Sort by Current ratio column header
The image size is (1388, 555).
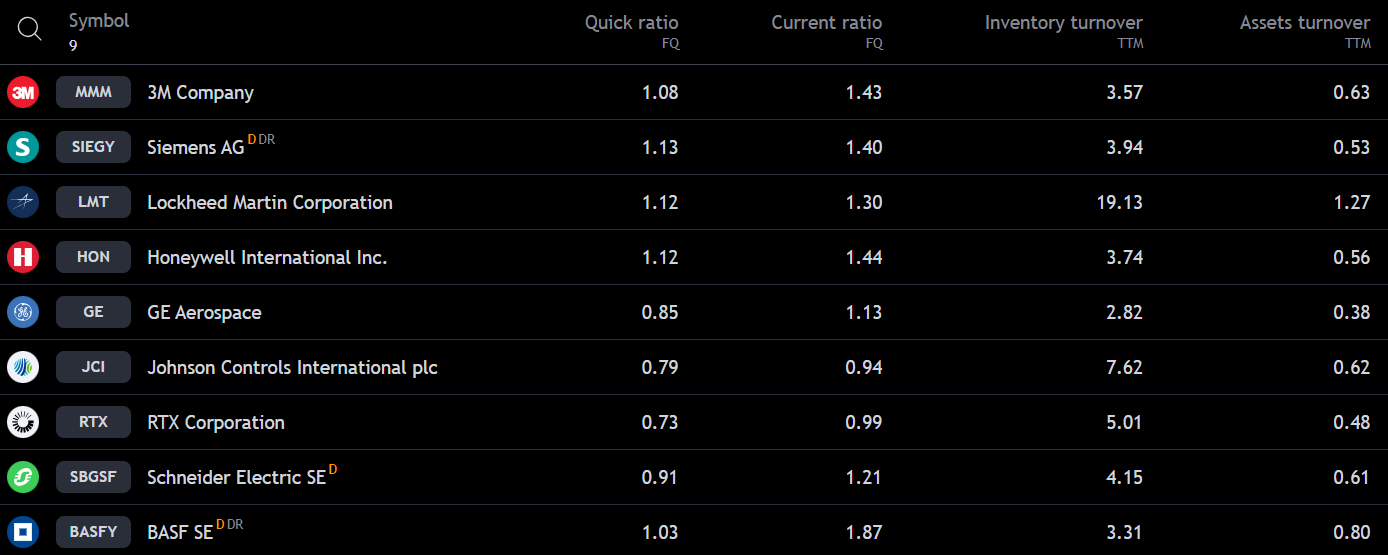click(x=826, y=23)
